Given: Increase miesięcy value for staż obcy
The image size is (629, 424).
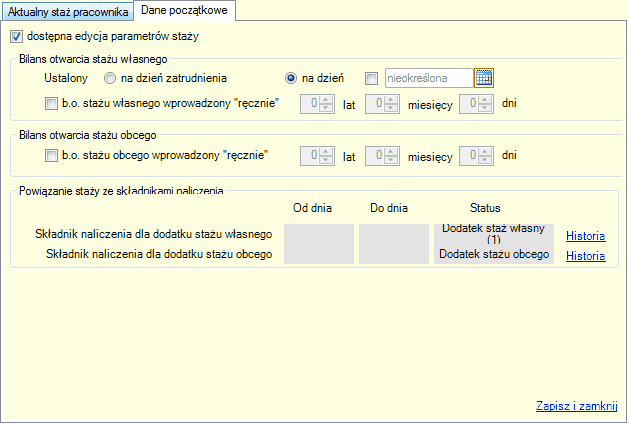Looking at the screenshot, I should click(392, 152).
